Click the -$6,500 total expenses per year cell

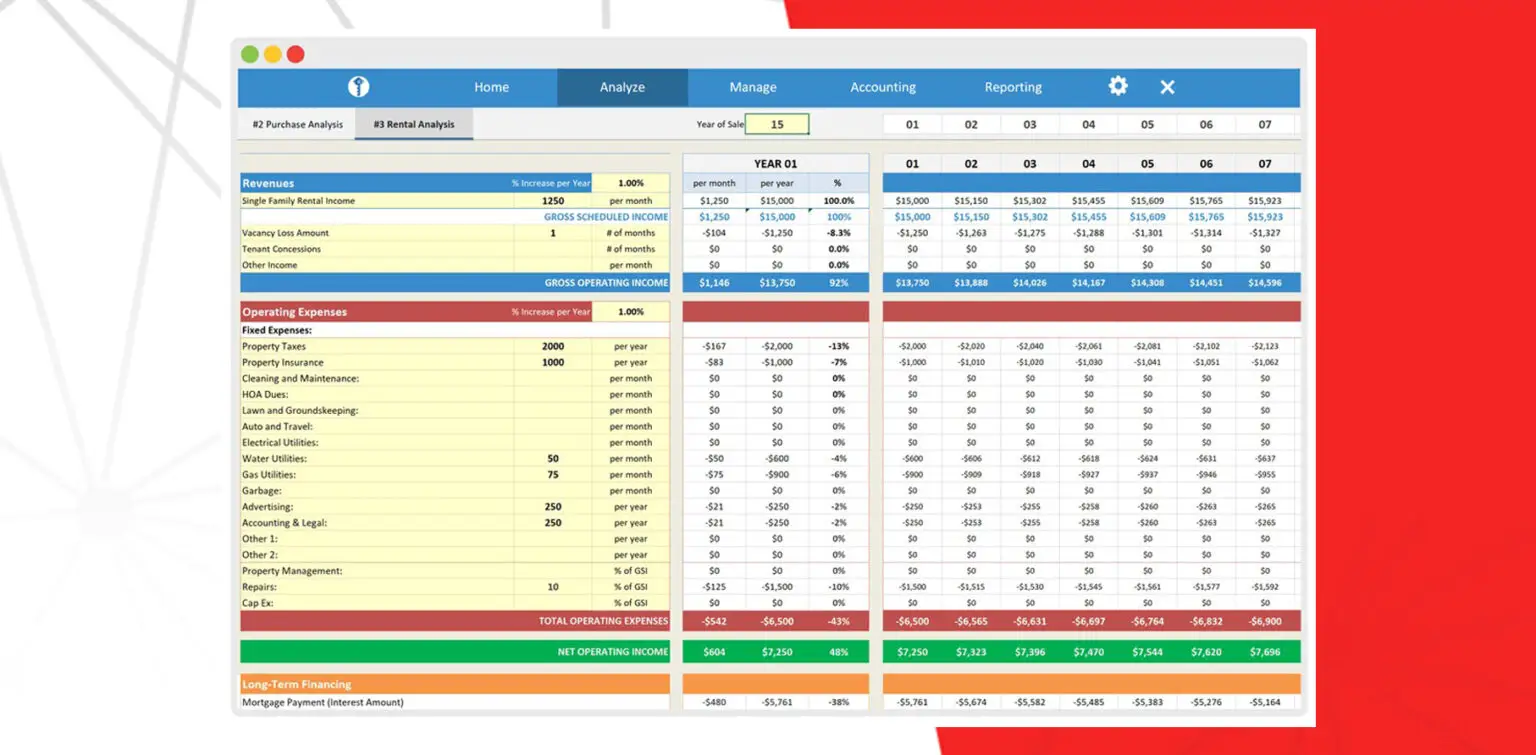pos(777,621)
